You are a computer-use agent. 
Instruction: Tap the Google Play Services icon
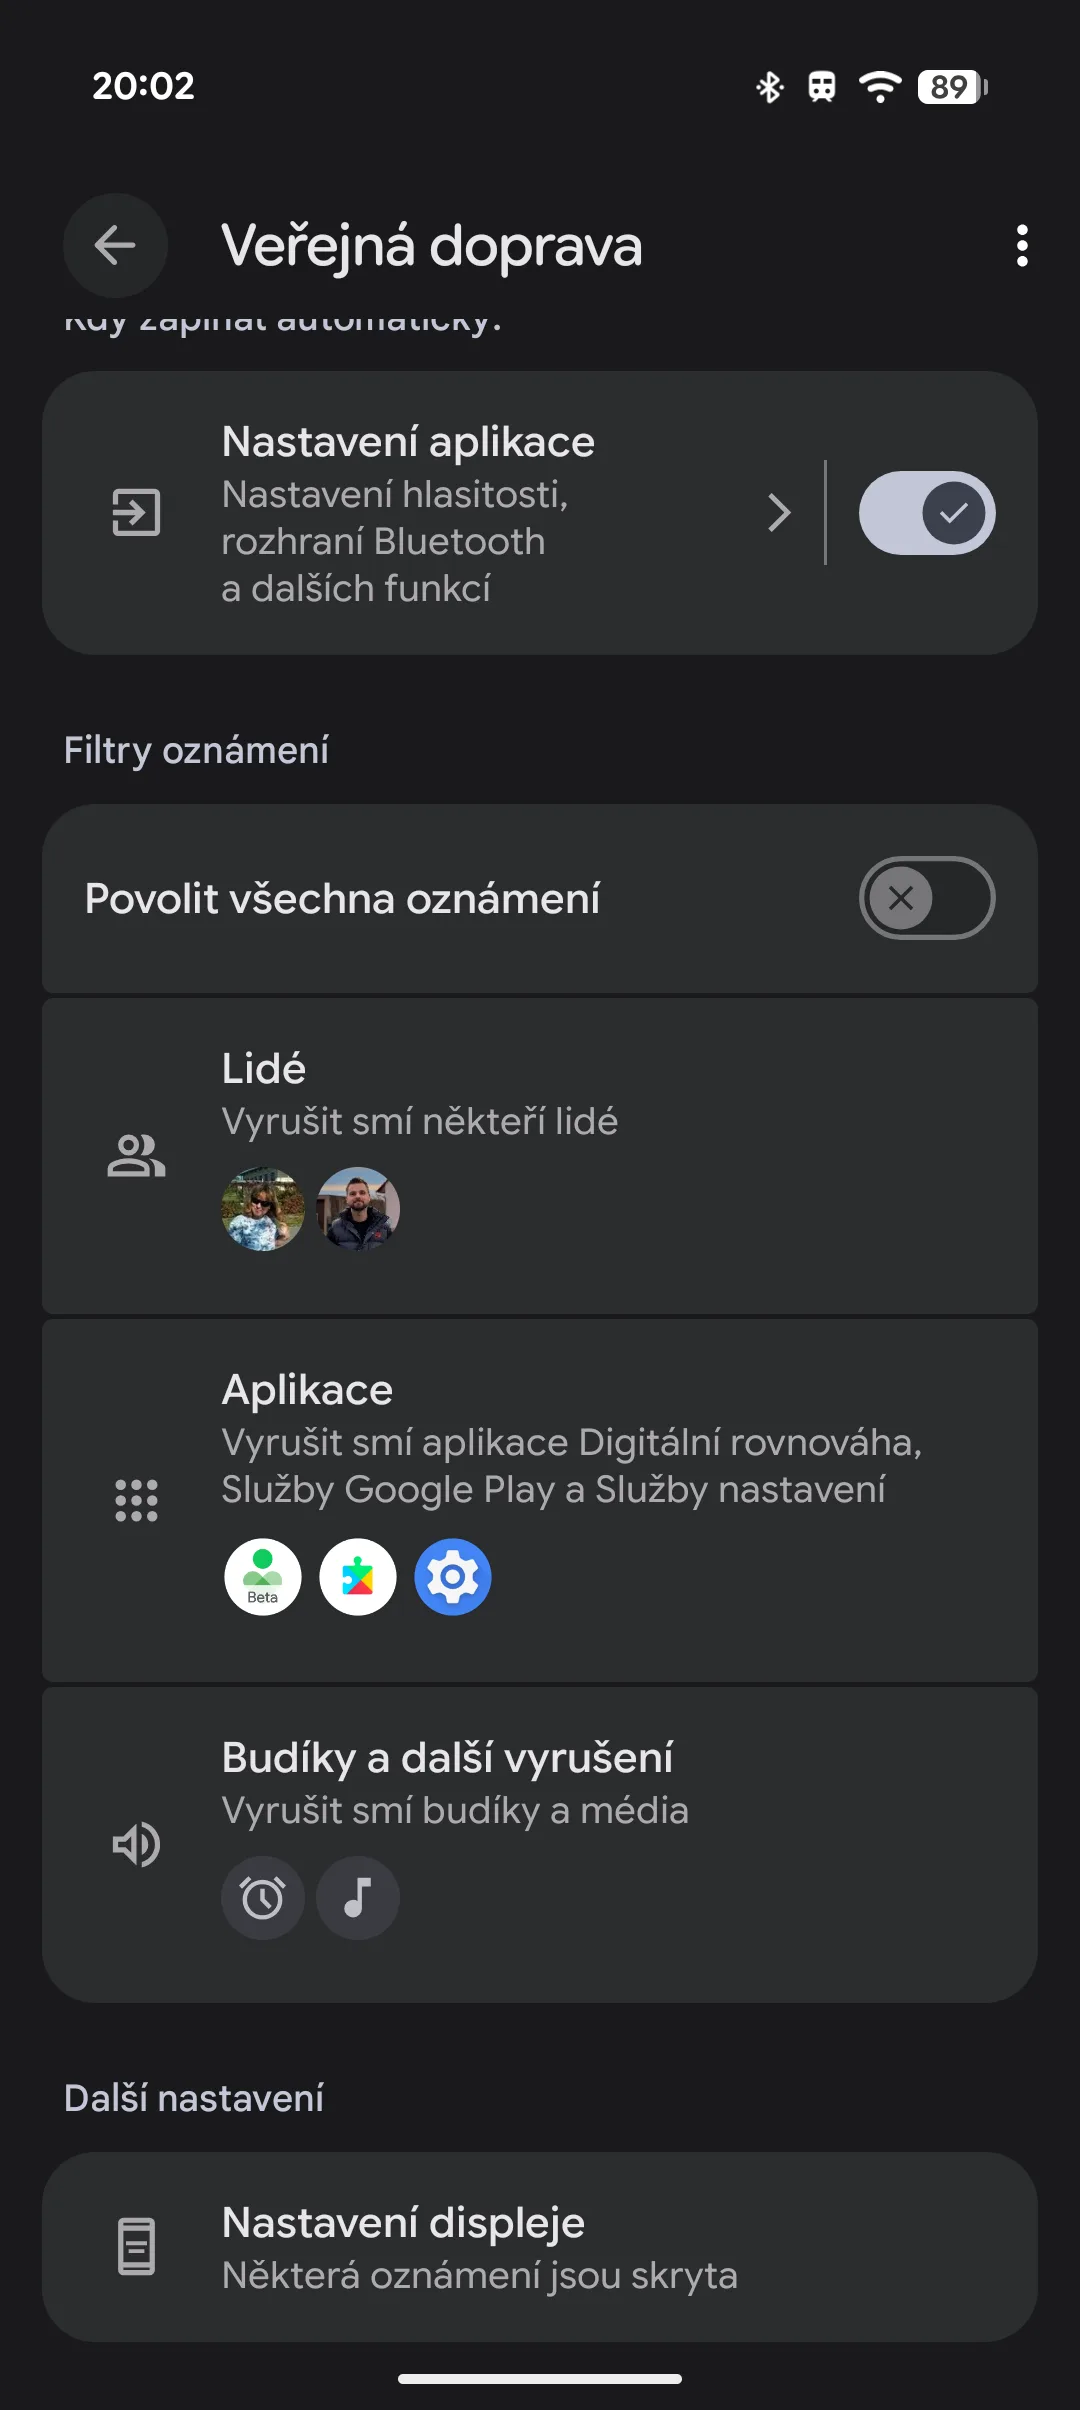click(x=358, y=1577)
